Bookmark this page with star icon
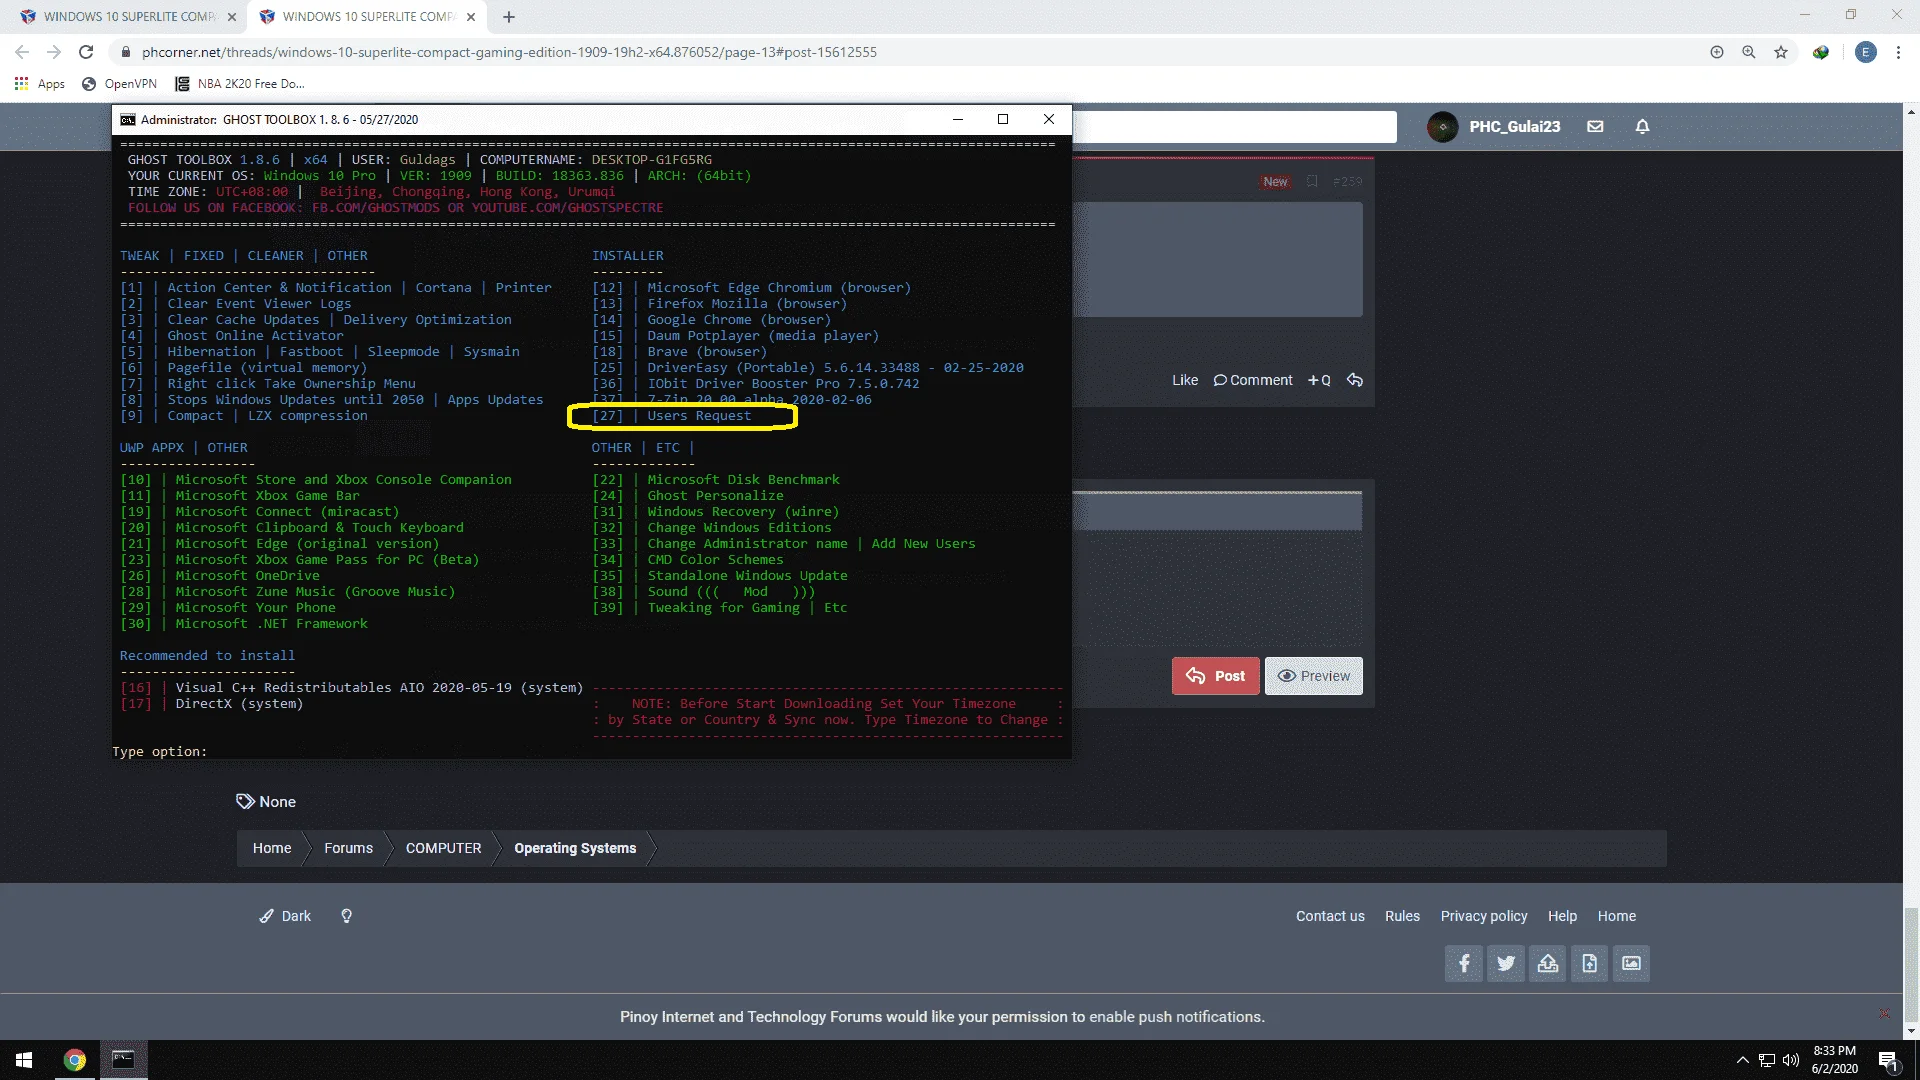 pyautogui.click(x=1781, y=52)
